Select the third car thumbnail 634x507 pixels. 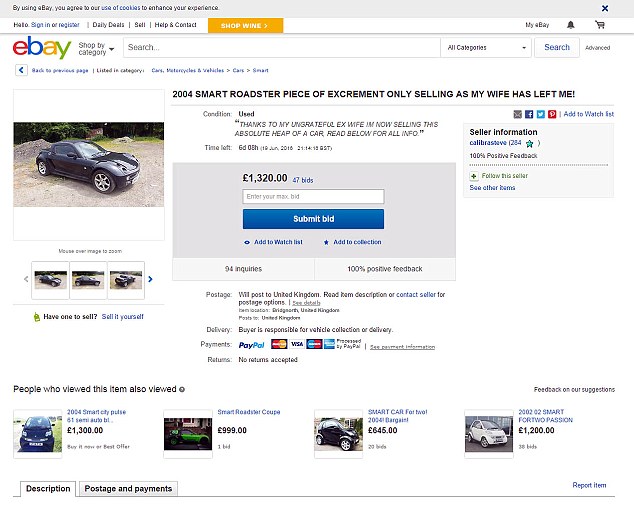tap(126, 280)
